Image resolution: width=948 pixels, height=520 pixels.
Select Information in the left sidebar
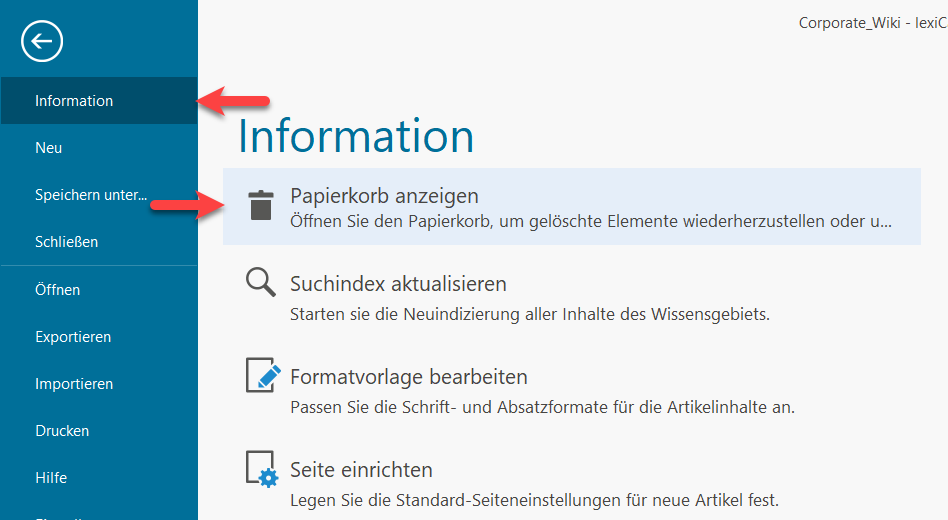pos(74,100)
